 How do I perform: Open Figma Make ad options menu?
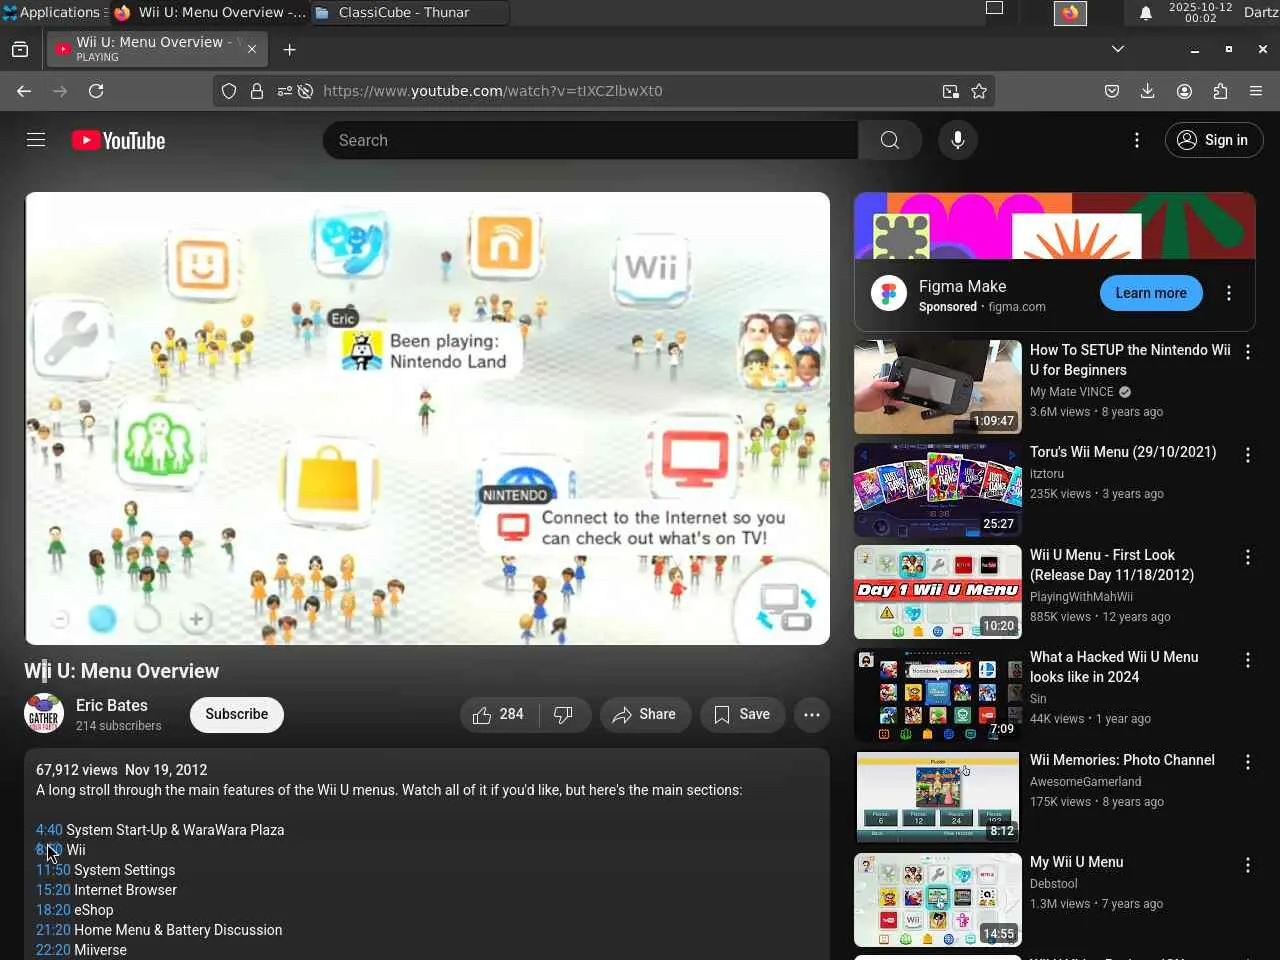[1229, 293]
